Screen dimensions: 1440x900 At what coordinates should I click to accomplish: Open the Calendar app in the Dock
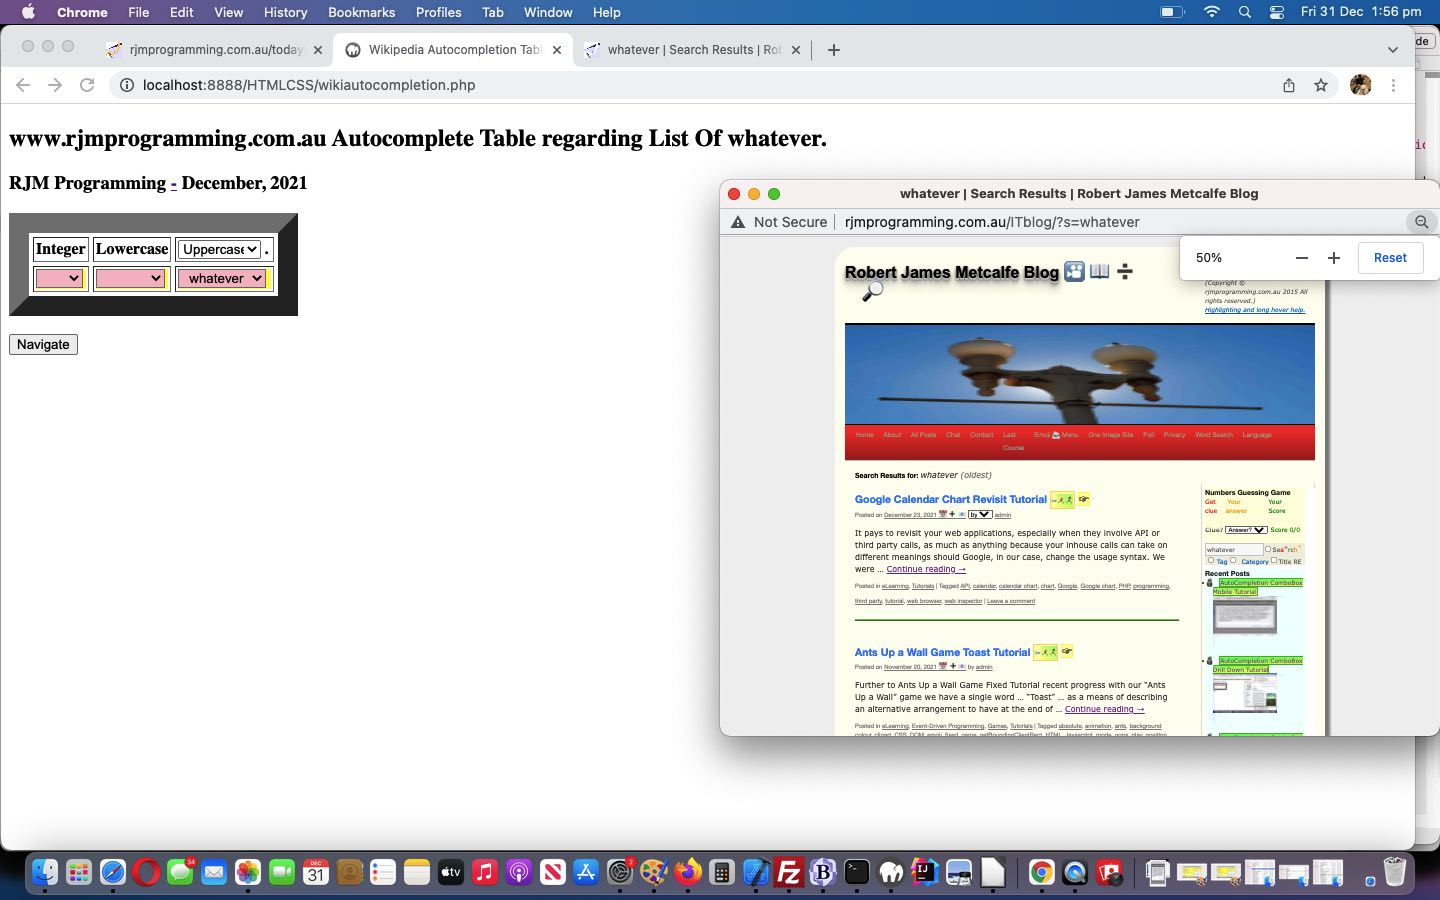[316, 872]
